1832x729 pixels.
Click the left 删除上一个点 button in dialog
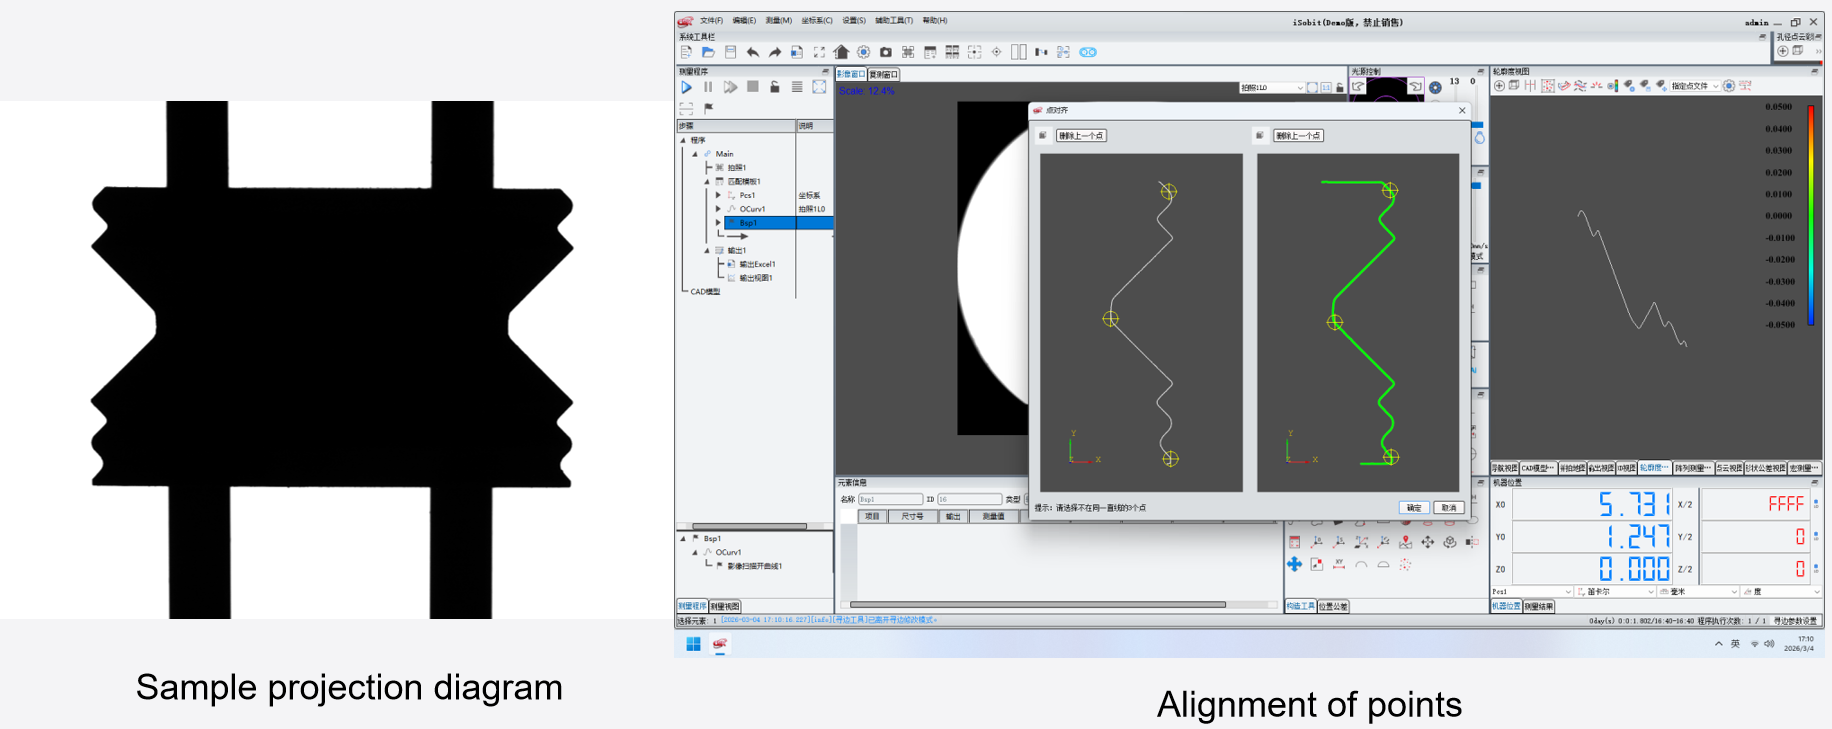(1081, 135)
